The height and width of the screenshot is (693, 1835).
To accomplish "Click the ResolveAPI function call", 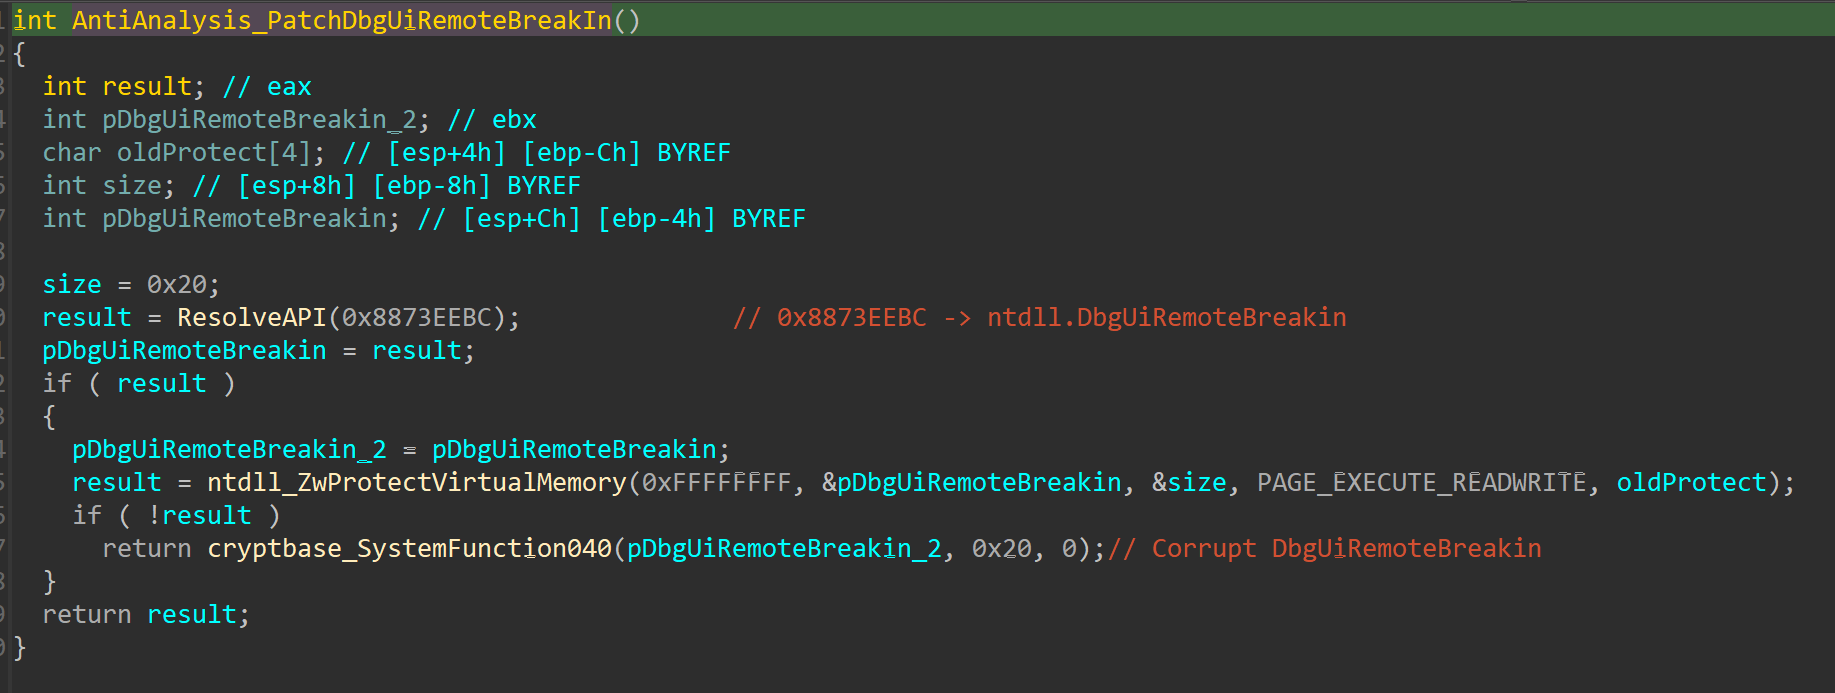I will (x=251, y=317).
